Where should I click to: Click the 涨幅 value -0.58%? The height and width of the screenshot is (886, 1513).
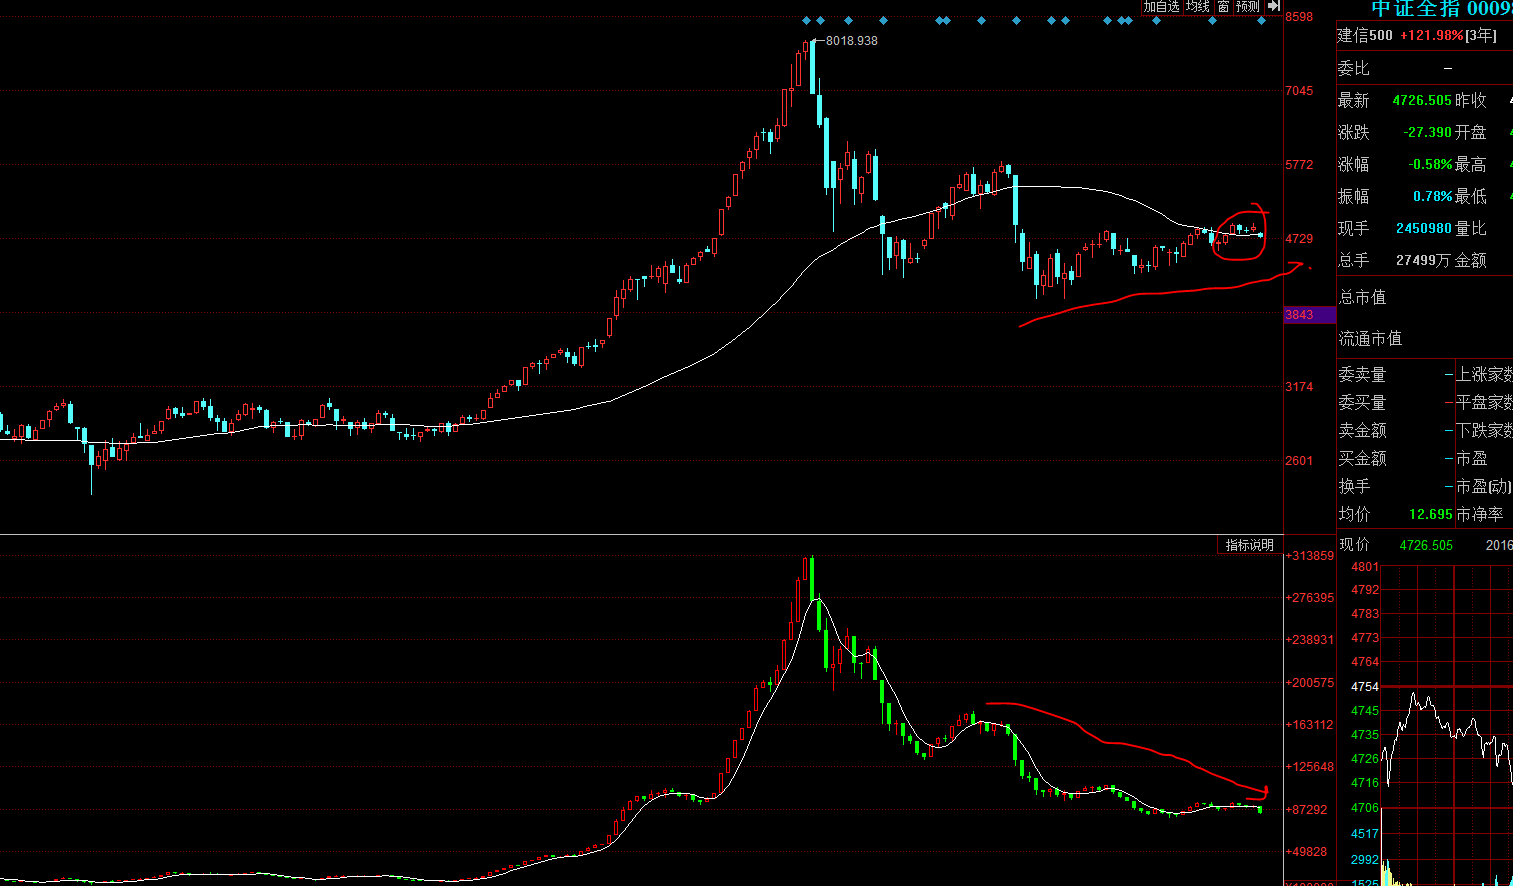[1430, 165]
